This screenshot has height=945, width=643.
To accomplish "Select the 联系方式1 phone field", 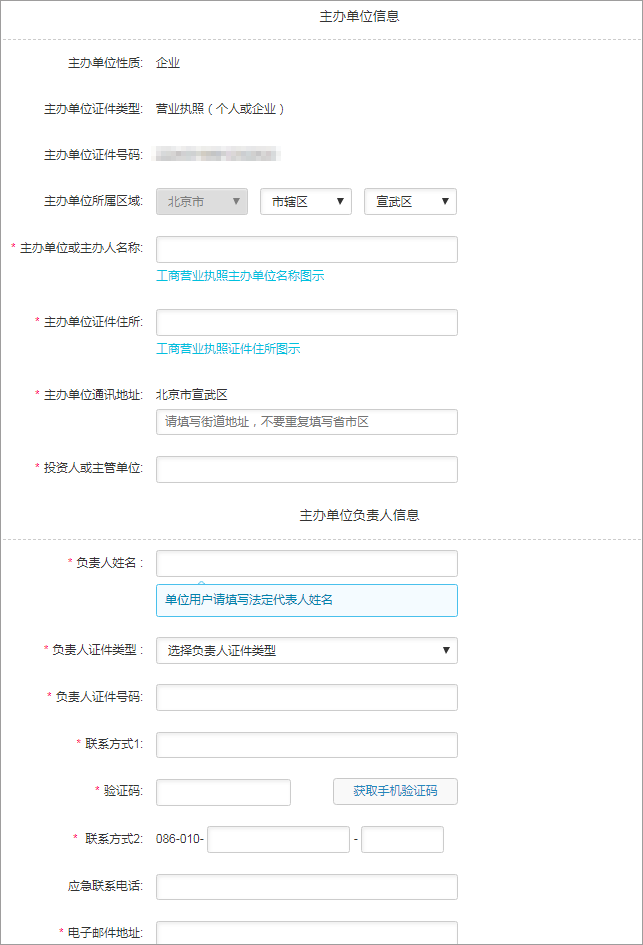I will pyautogui.click(x=307, y=744).
